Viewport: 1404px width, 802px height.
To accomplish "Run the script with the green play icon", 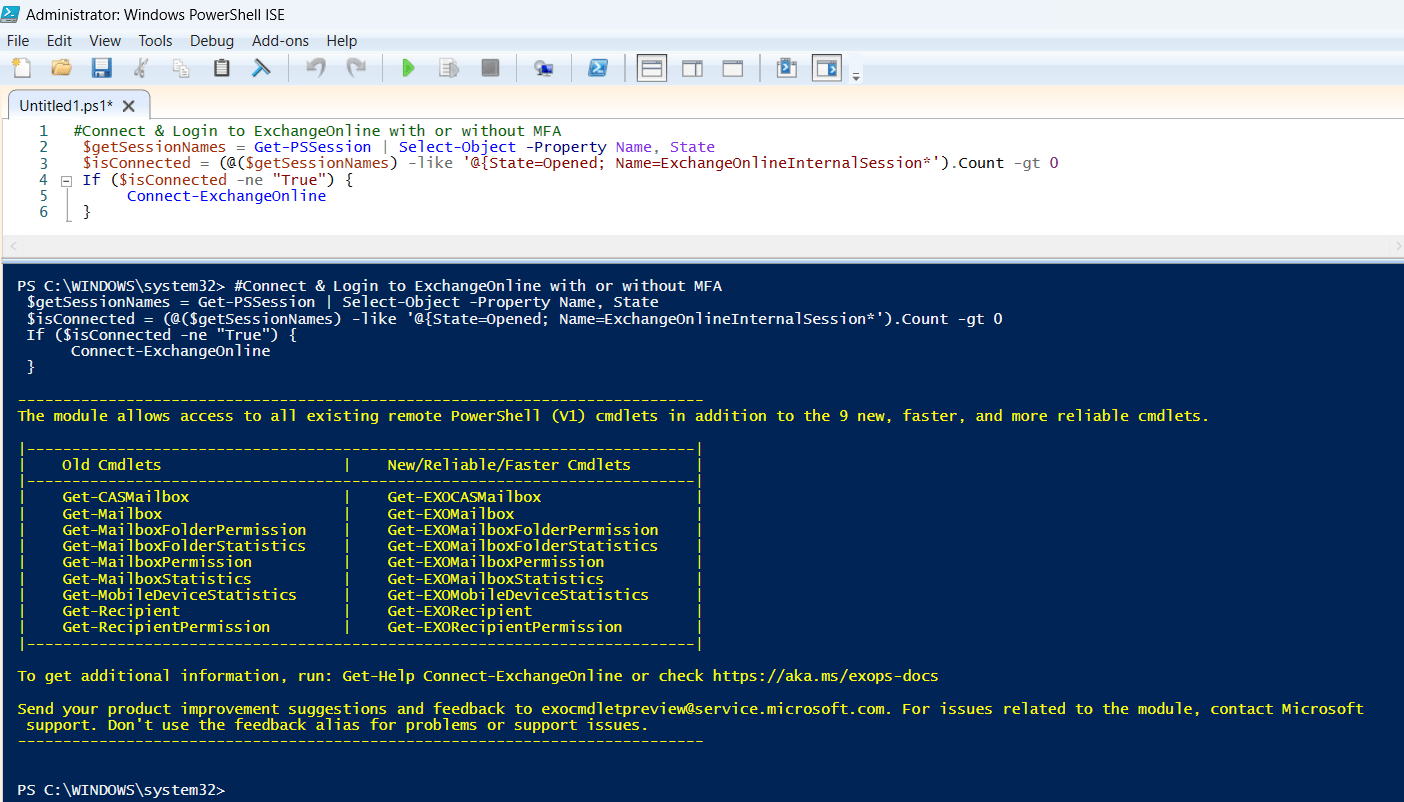I will pos(408,68).
